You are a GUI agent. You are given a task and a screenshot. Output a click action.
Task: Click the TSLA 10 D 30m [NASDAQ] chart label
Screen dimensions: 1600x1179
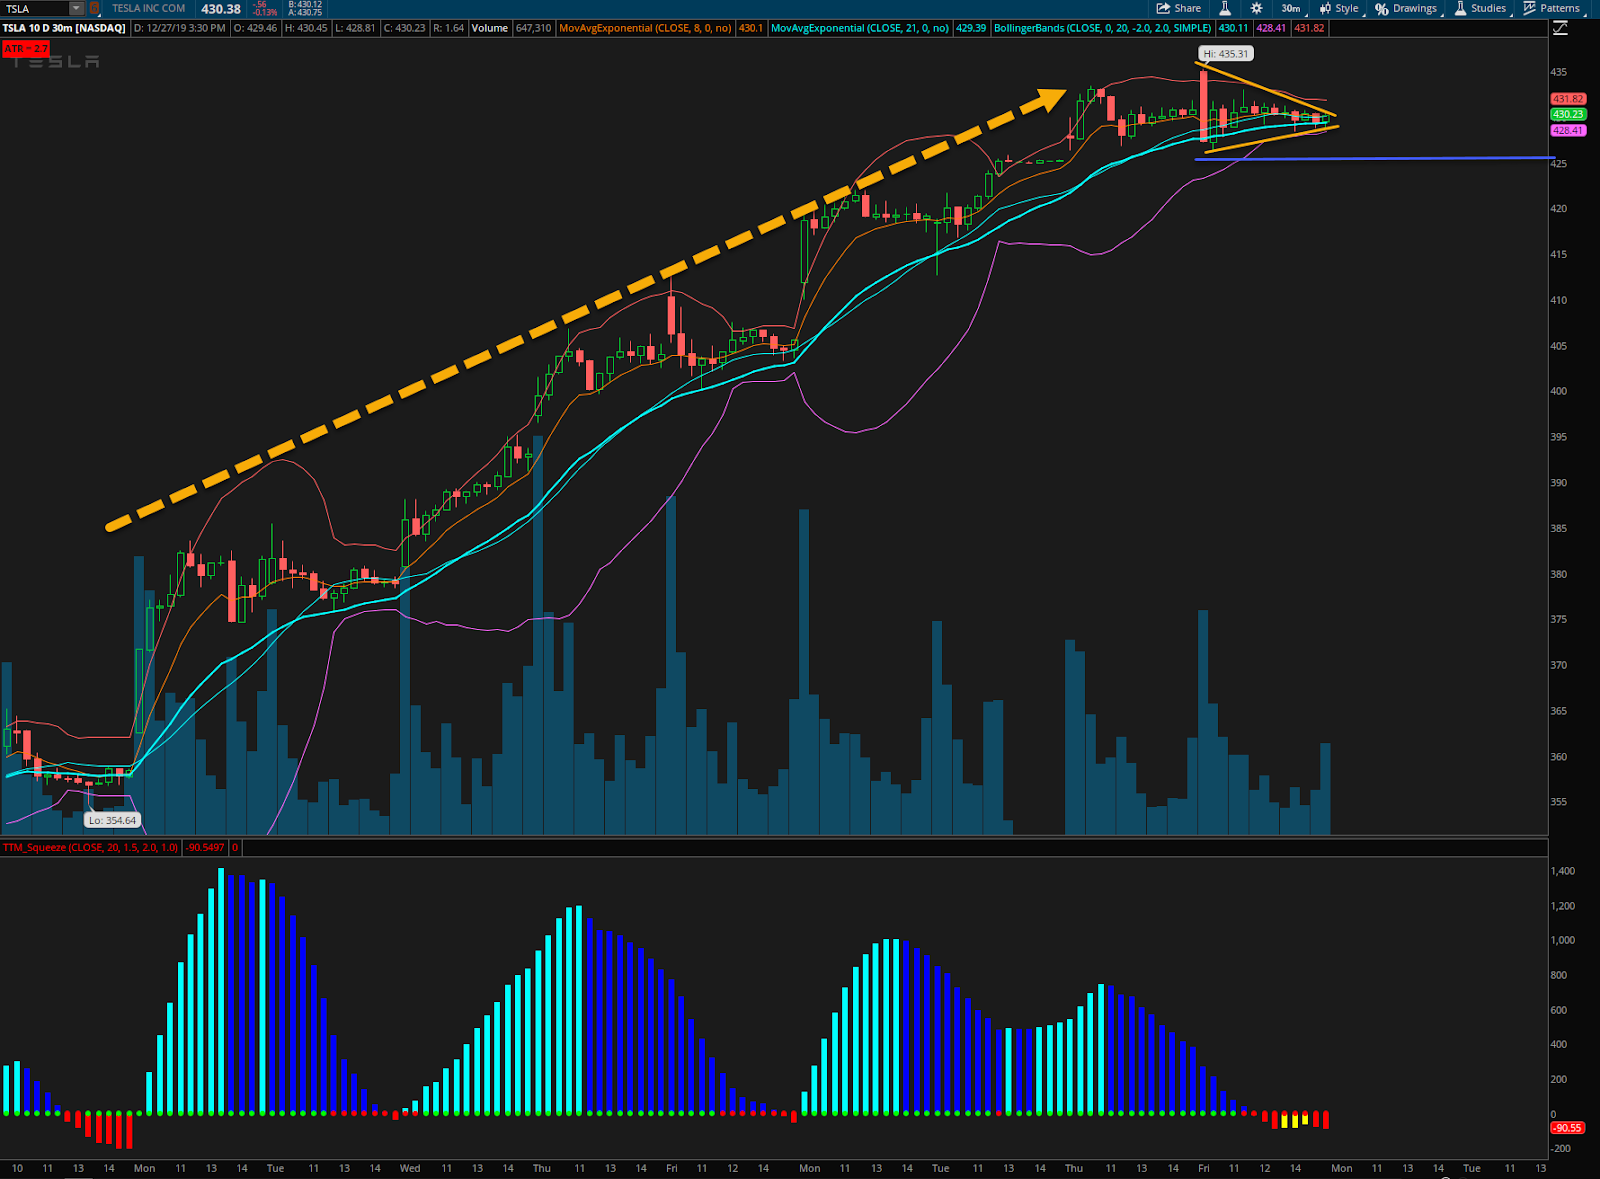pyautogui.click(x=64, y=28)
